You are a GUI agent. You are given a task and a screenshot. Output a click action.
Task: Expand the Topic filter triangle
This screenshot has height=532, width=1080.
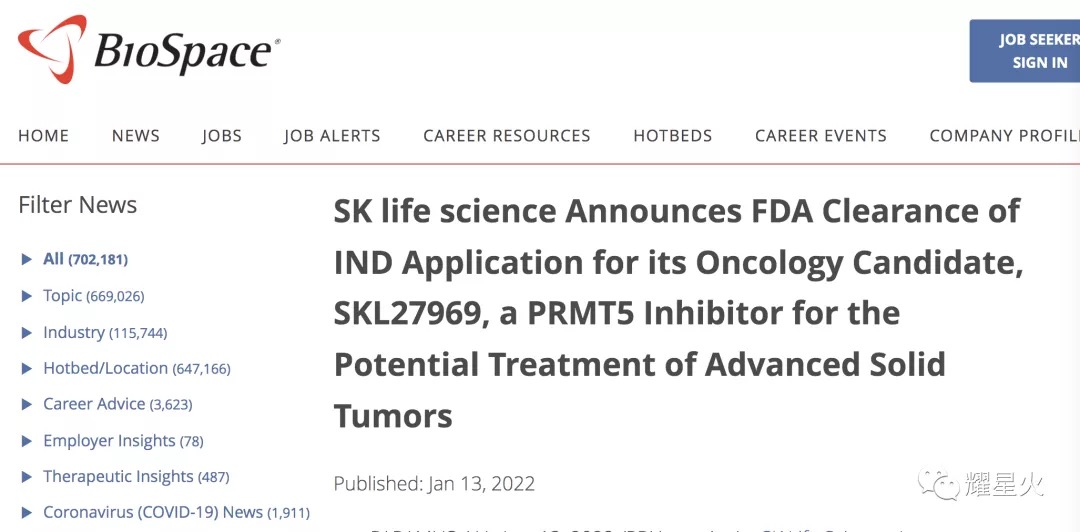coord(27,296)
